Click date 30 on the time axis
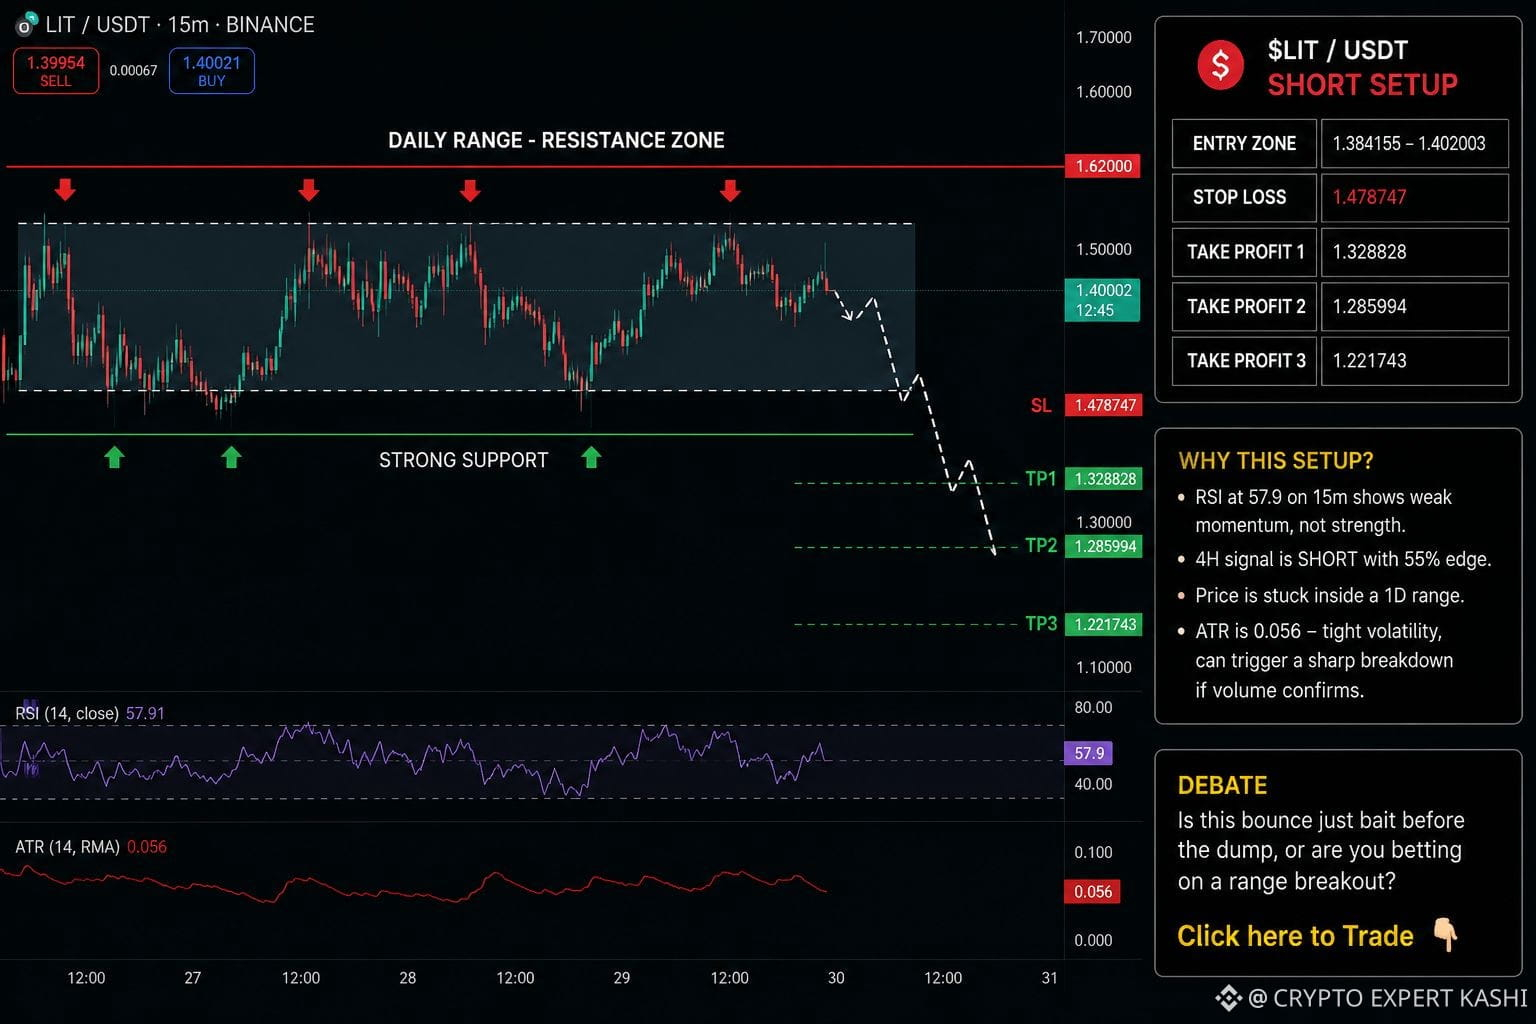 [836, 978]
